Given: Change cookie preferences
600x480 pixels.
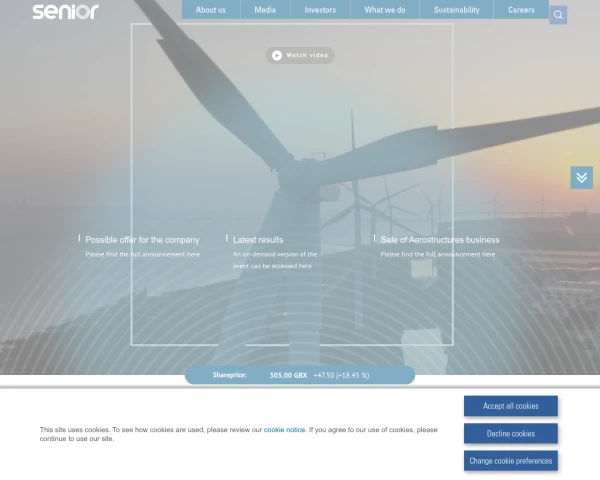Looking at the screenshot, I should point(510,460).
